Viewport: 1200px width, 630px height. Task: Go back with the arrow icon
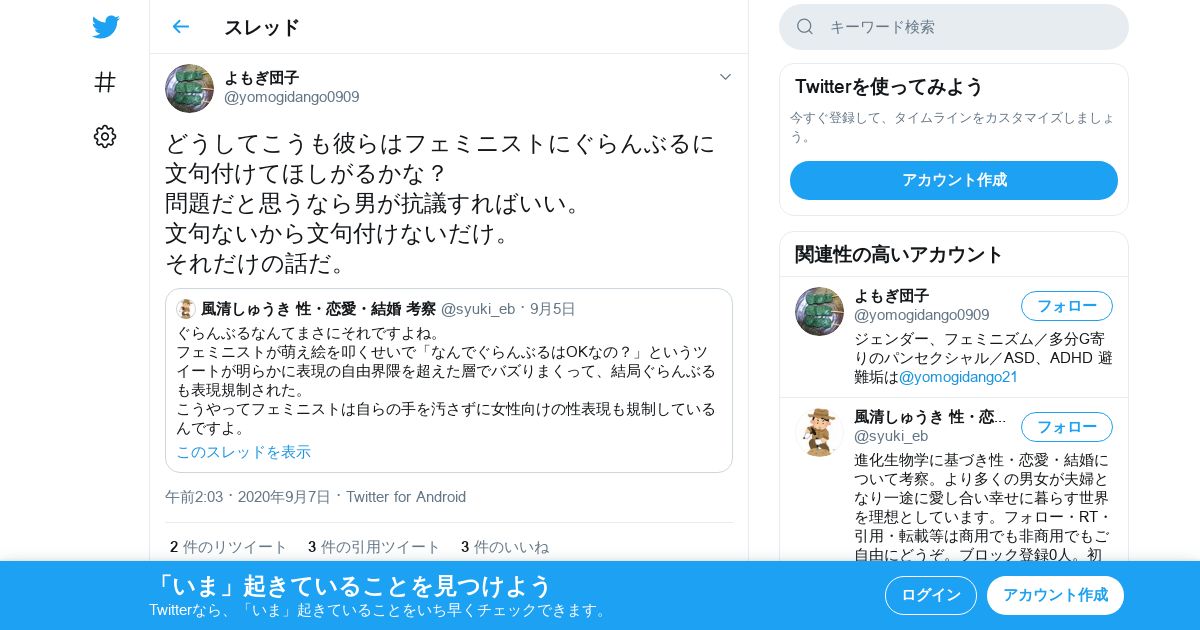[180, 27]
